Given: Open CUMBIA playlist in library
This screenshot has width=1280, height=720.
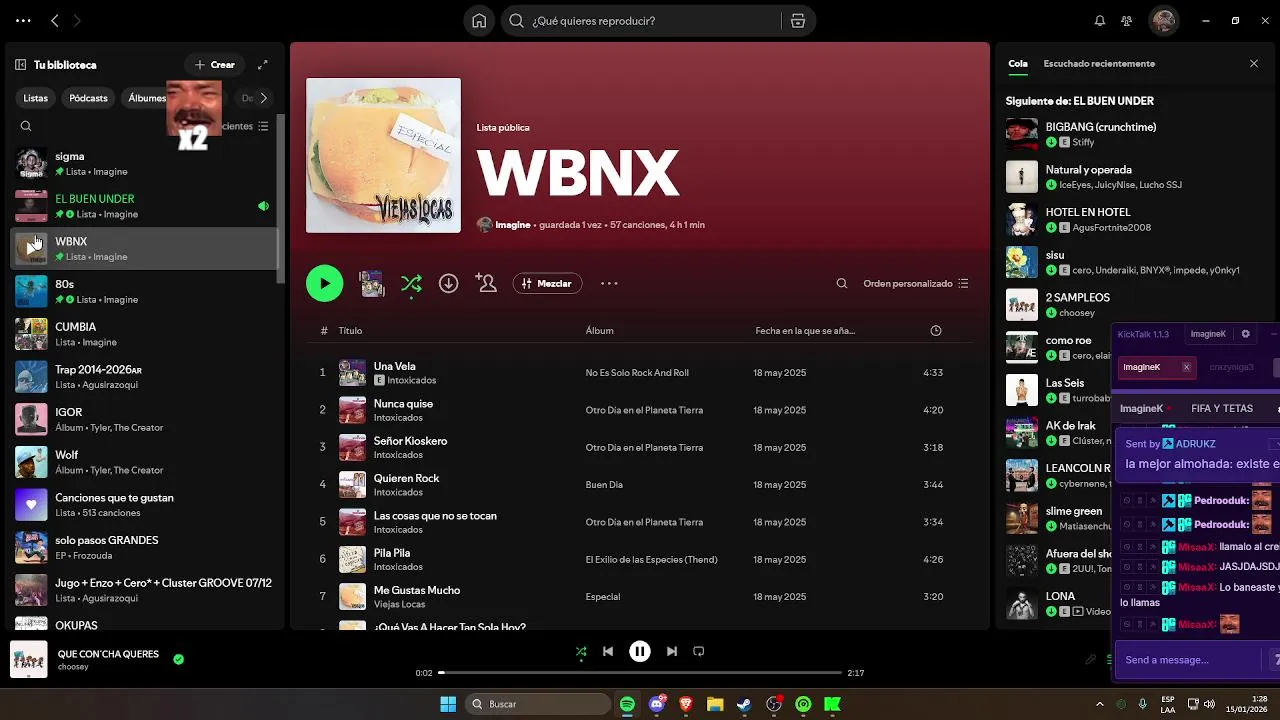Looking at the screenshot, I should [x=145, y=334].
